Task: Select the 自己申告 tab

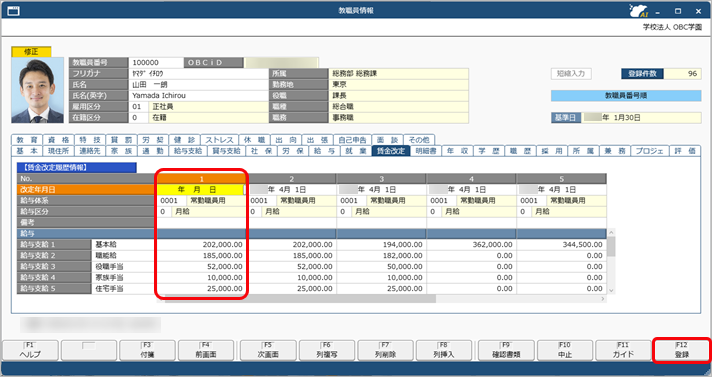Action: point(352,140)
